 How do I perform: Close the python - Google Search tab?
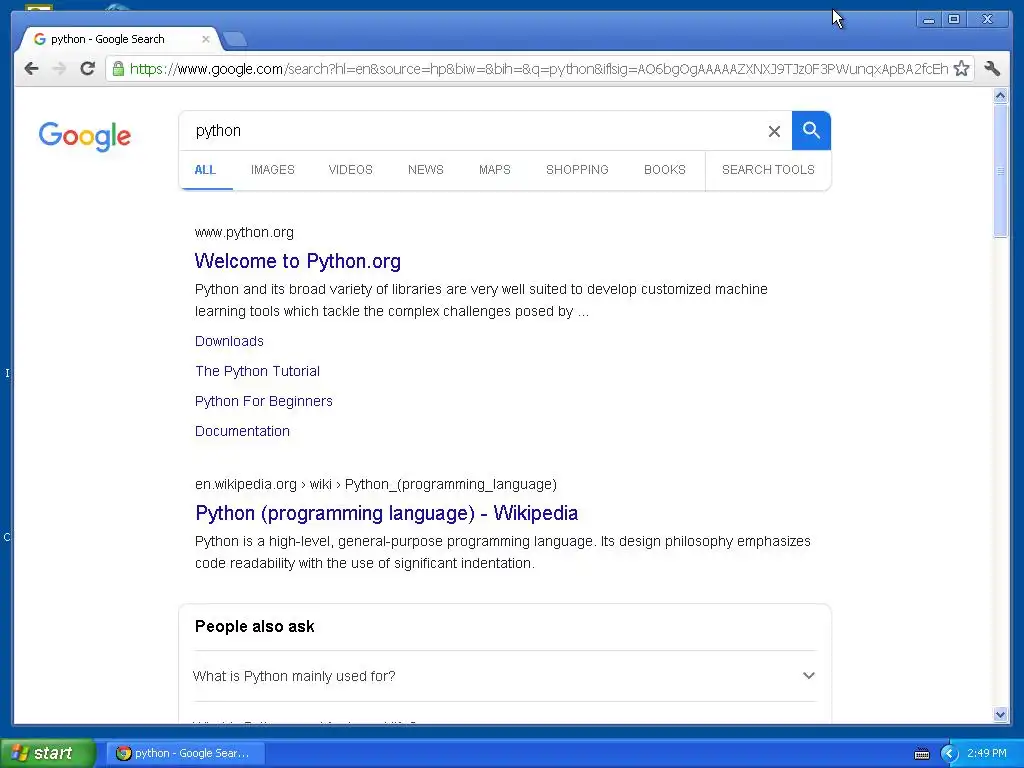206,39
